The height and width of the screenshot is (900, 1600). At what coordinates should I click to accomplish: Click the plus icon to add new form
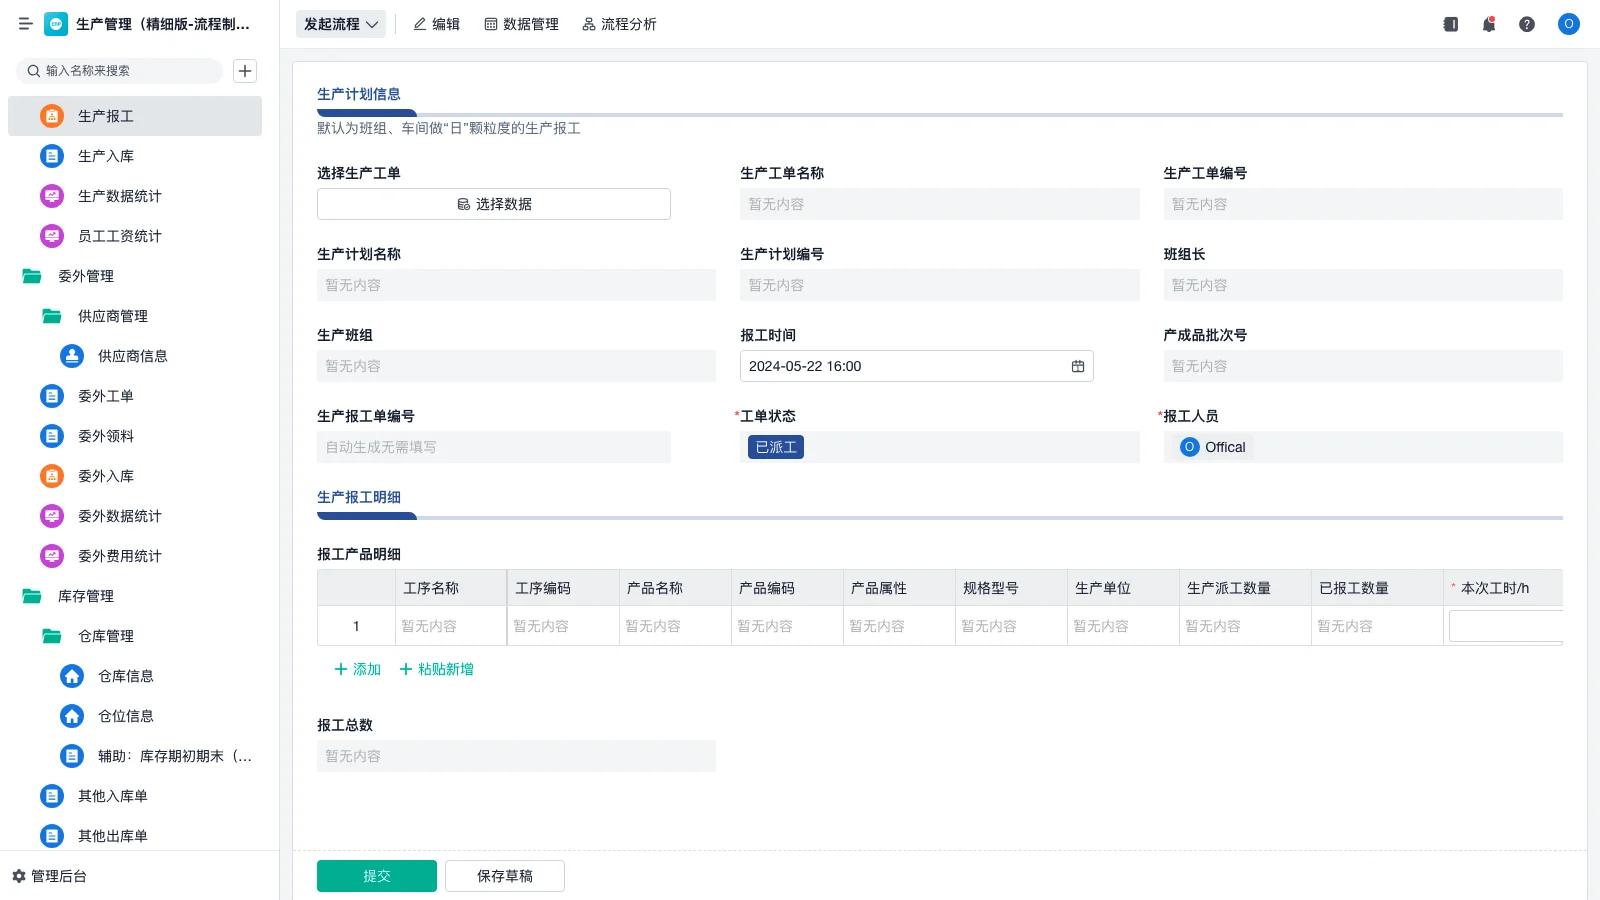244,70
